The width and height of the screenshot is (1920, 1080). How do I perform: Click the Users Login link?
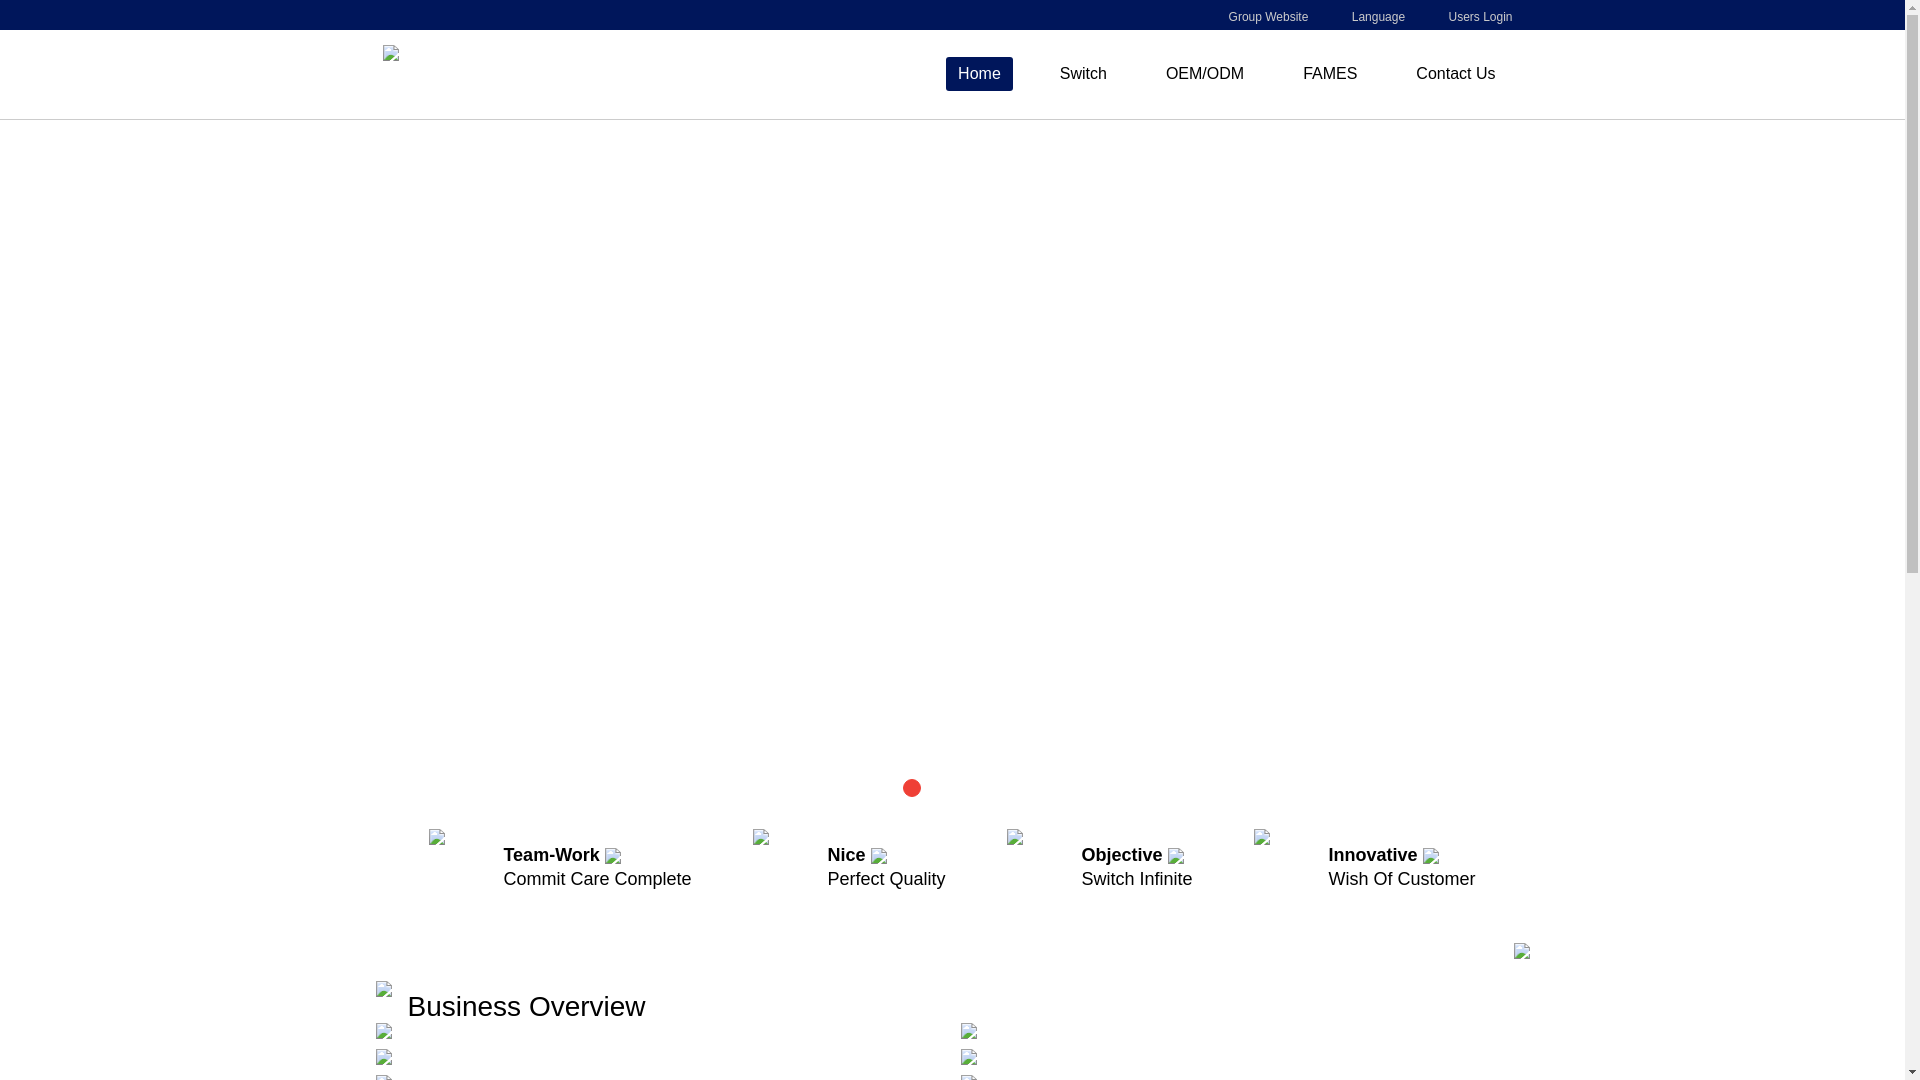tap(1480, 17)
